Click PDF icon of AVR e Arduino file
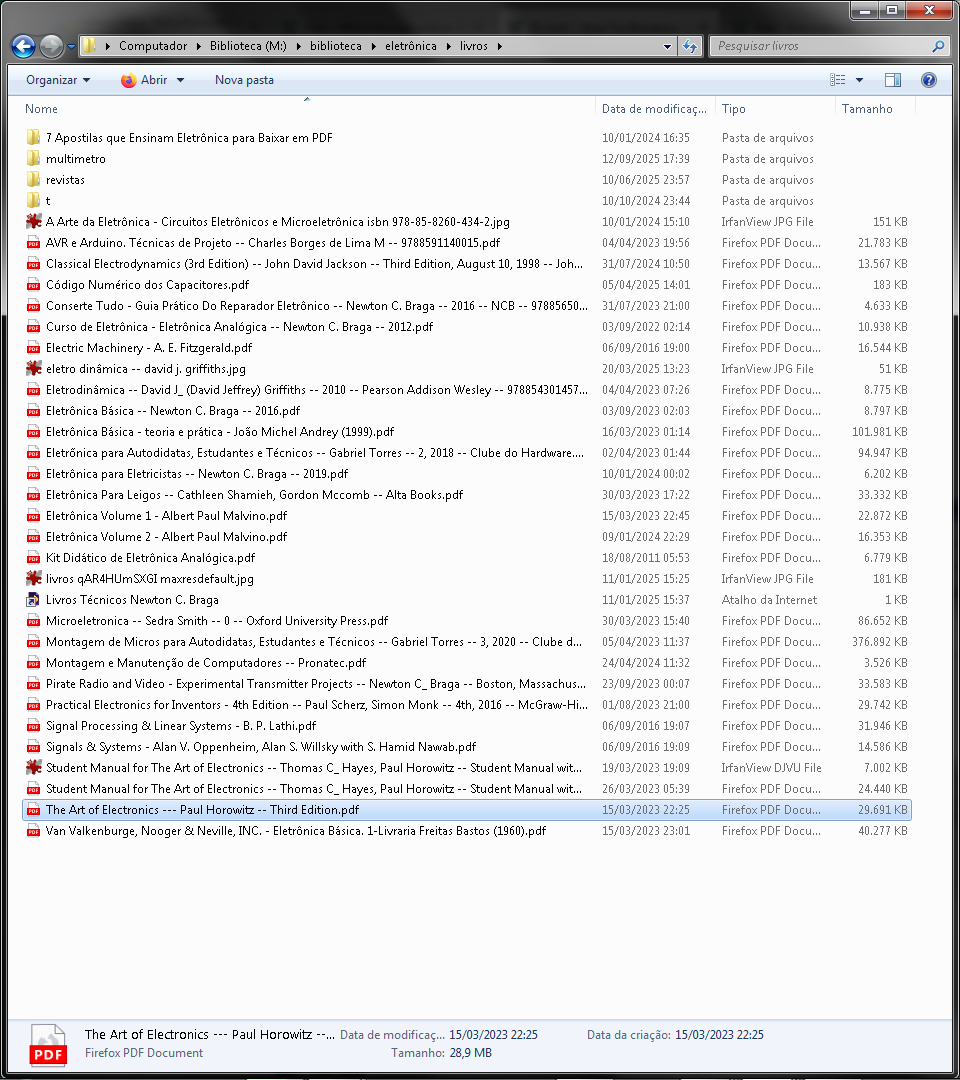960x1080 pixels. (33, 242)
